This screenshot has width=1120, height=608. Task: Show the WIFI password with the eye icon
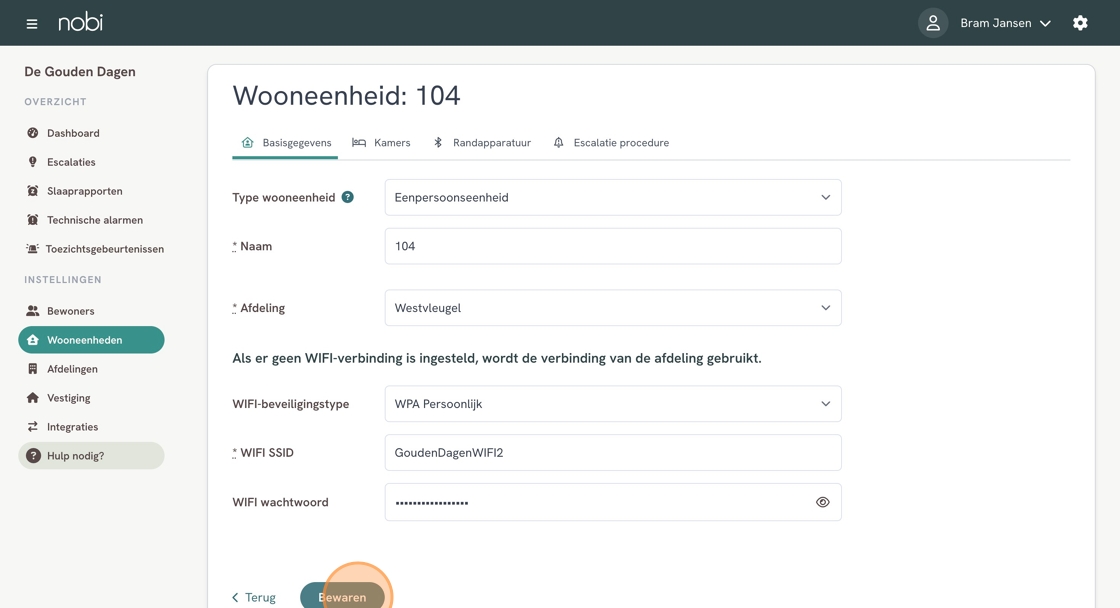[823, 502]
